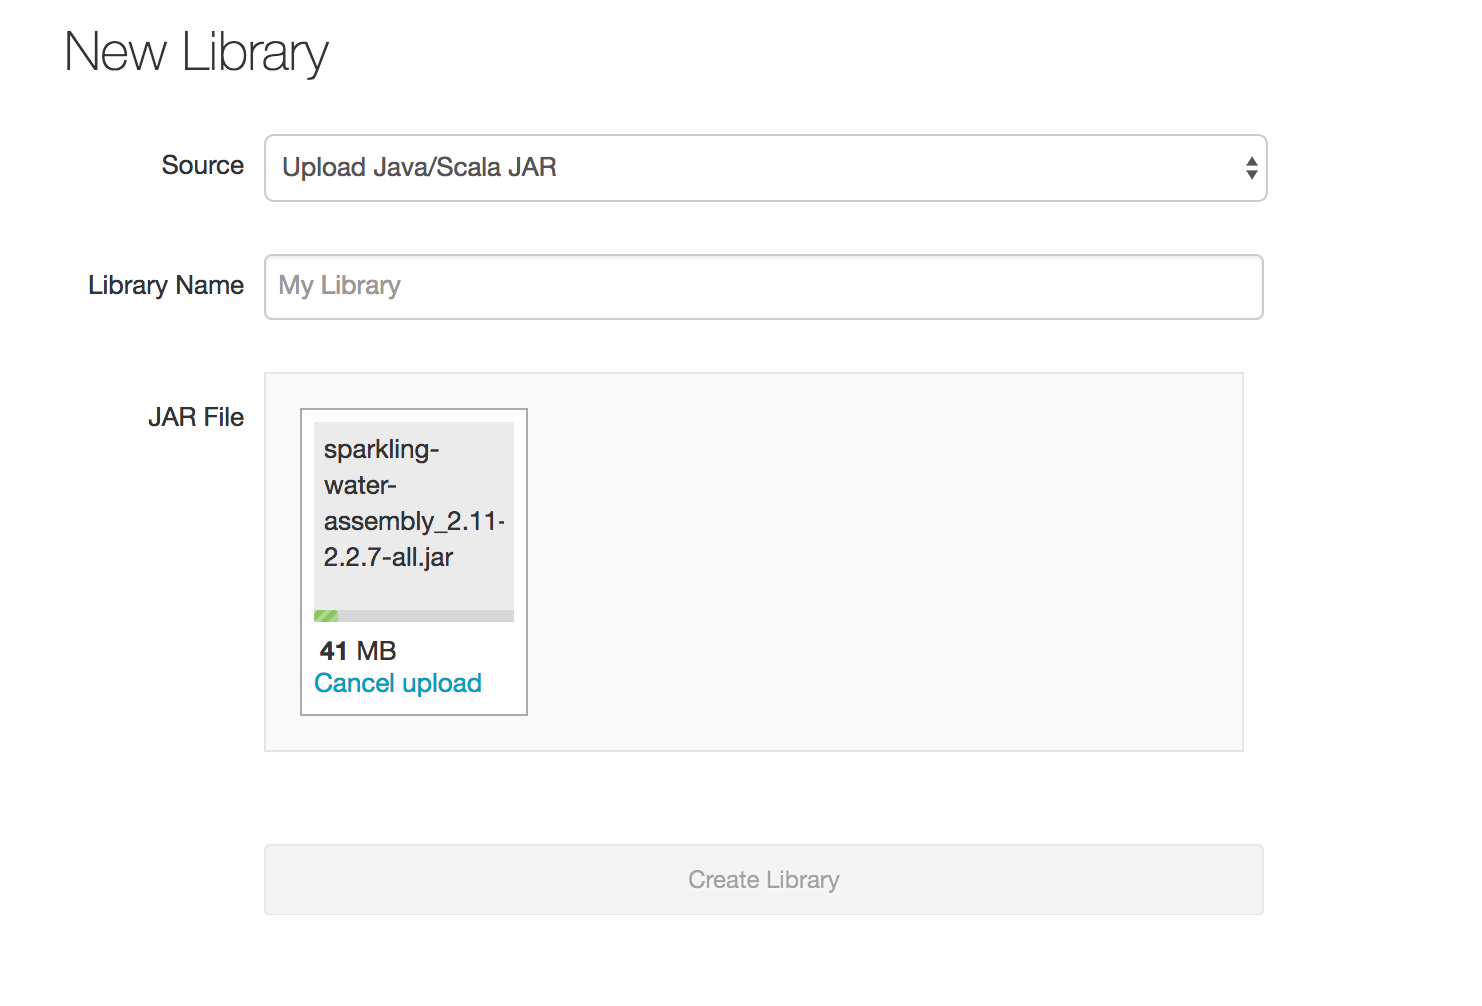Click the My Library placeholder text

tap(339, 286)
